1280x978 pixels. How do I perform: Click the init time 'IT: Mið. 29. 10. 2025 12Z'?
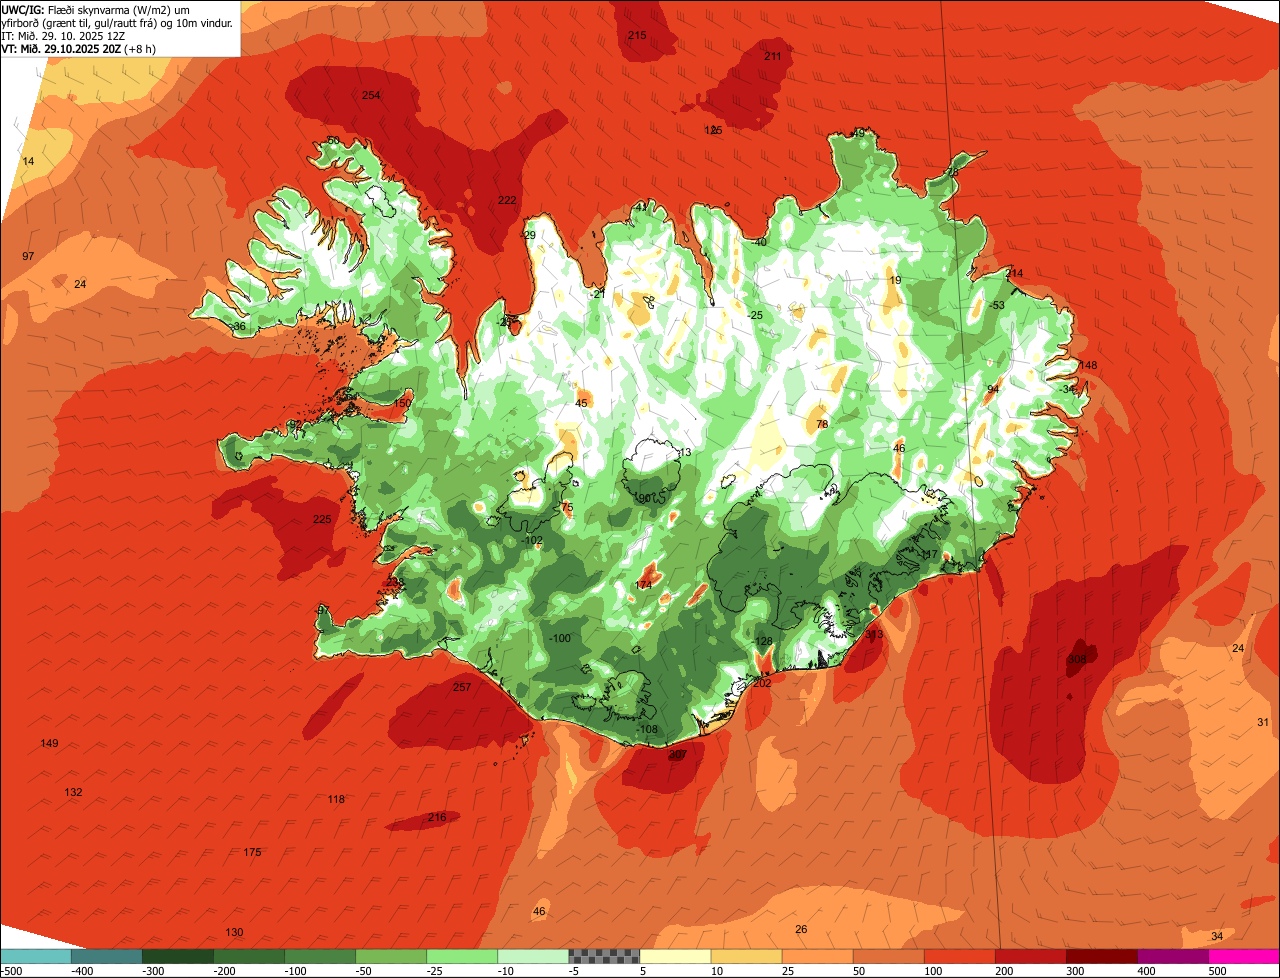click(x=63, y=35)
